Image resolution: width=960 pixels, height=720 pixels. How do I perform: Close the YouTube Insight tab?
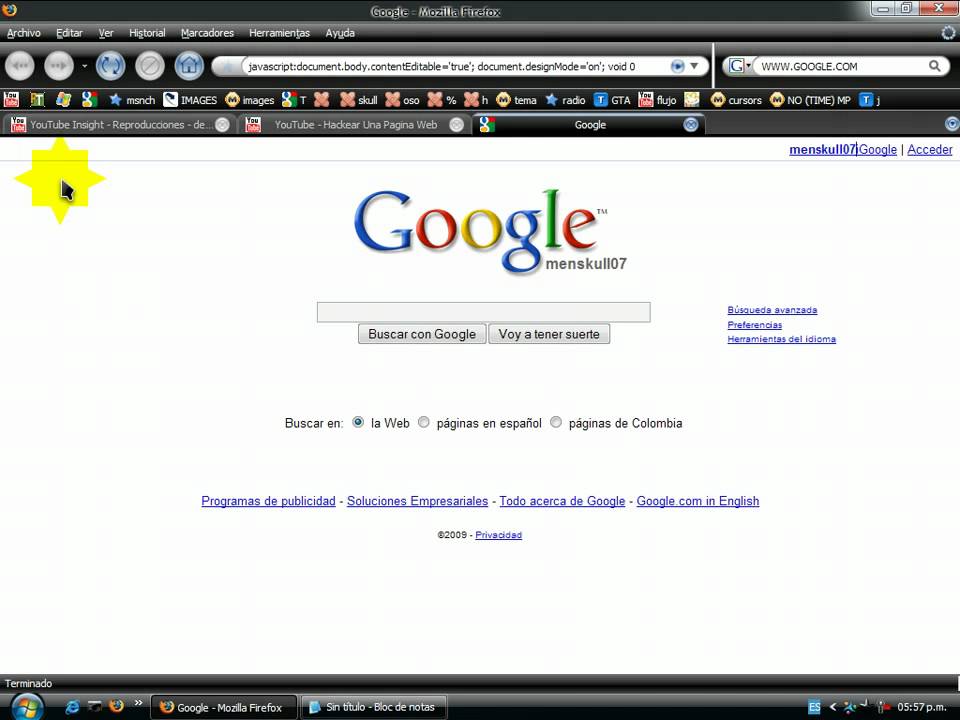tap(223, 125)
